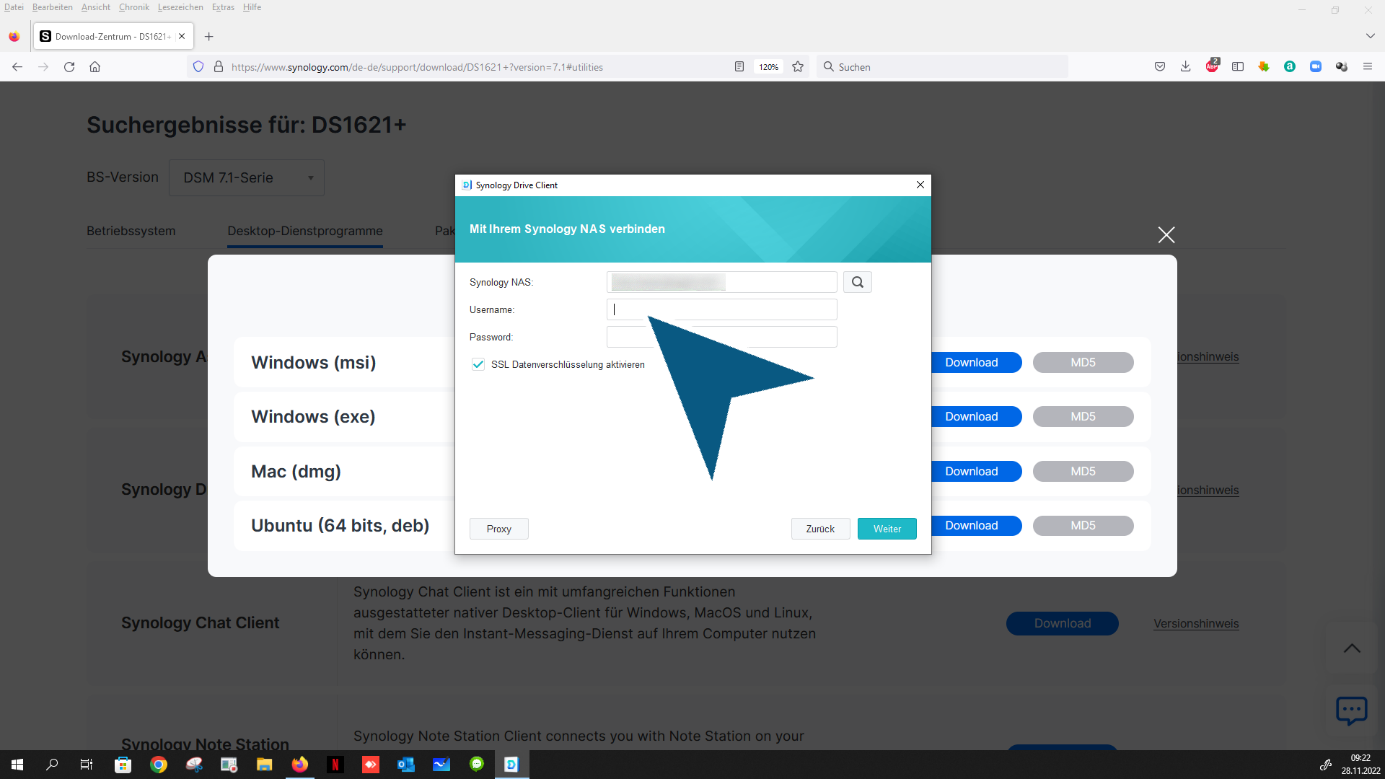
Task: Click the search magnifier next to Synology NAS field
Action: pyautogui.click(x=857, y=282)
